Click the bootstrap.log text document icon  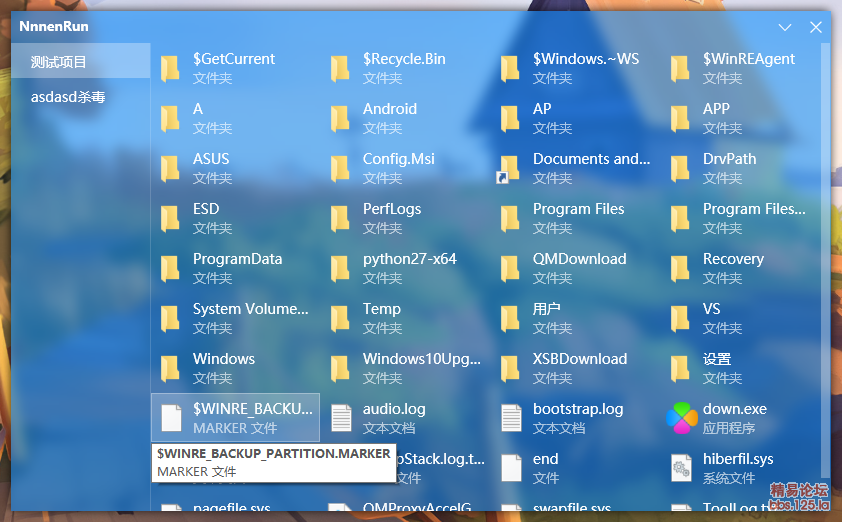(x=511, y=418)
